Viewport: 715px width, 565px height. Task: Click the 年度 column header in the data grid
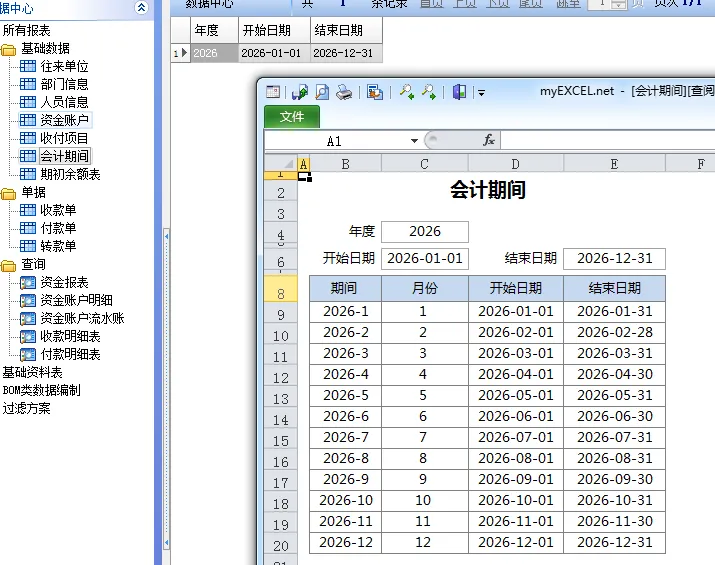(x=214, y=31)
